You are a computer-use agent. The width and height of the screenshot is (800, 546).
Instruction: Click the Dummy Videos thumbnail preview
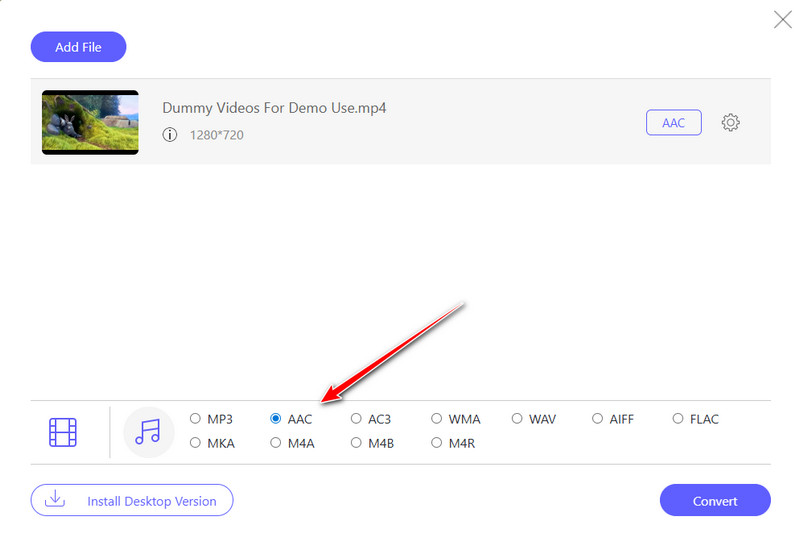pyautogui.click(x=90, y=122)
